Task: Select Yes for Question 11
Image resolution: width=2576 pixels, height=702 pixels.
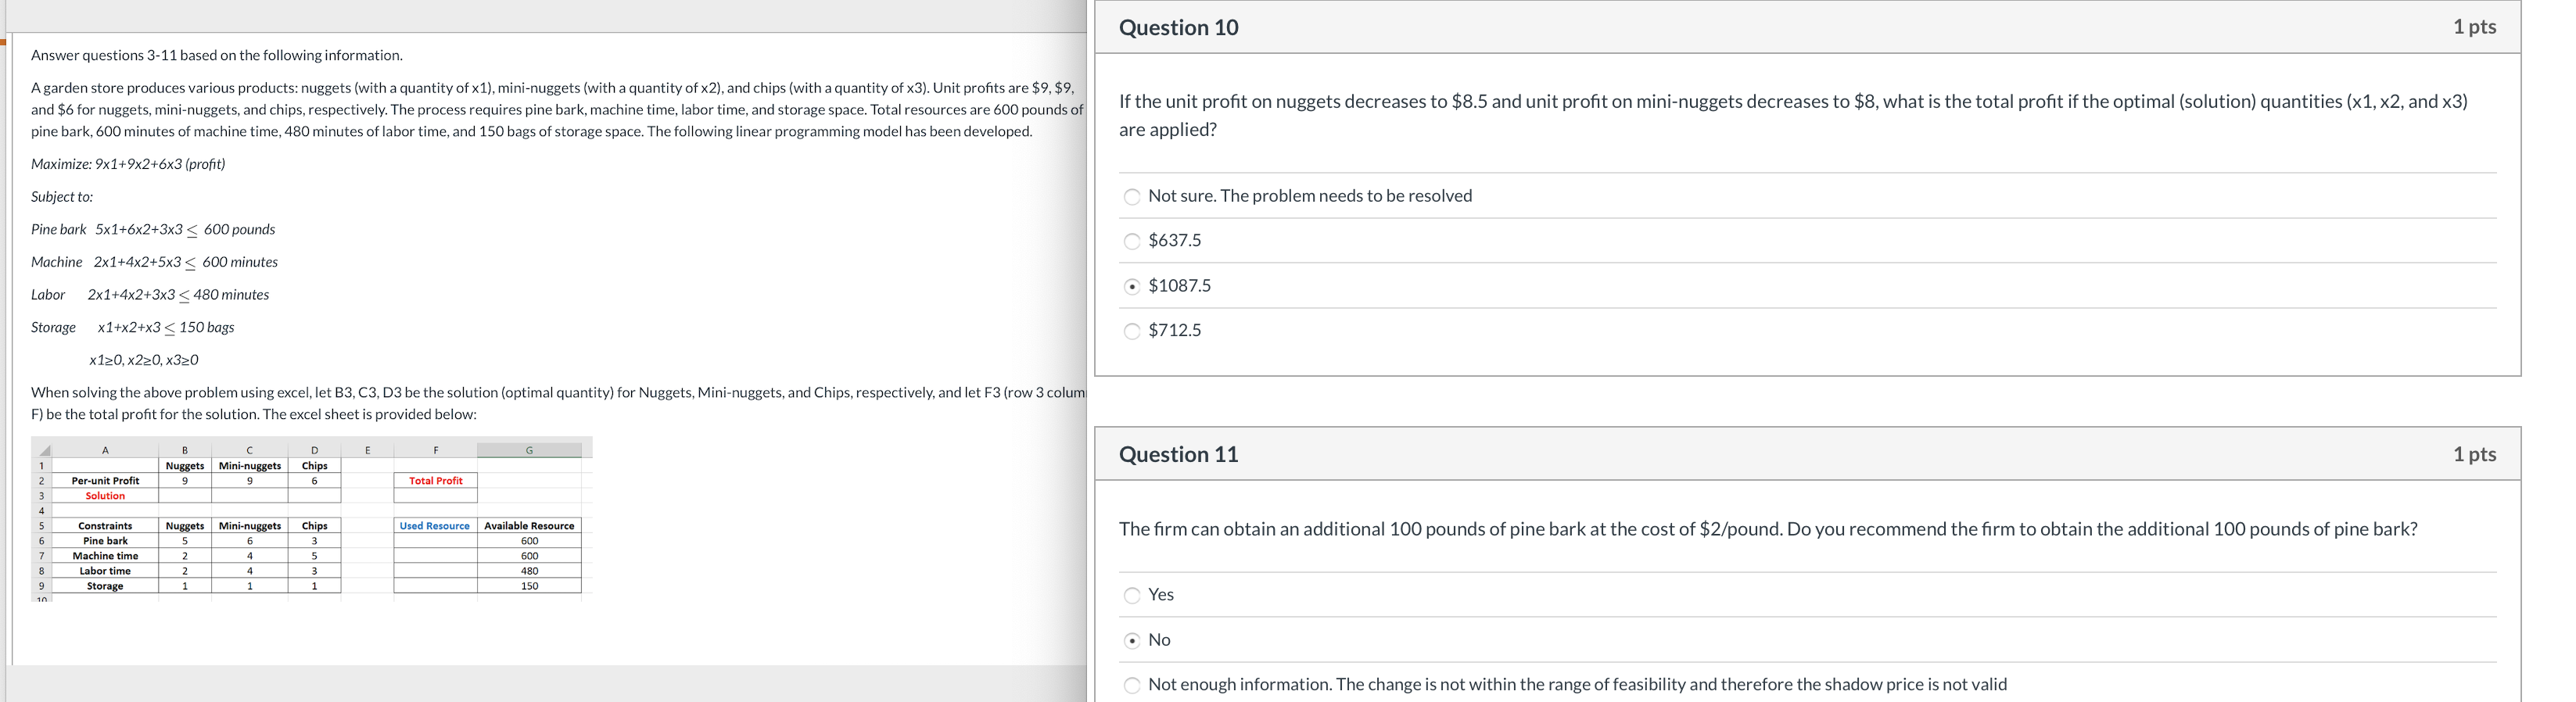Action: 1132,595
